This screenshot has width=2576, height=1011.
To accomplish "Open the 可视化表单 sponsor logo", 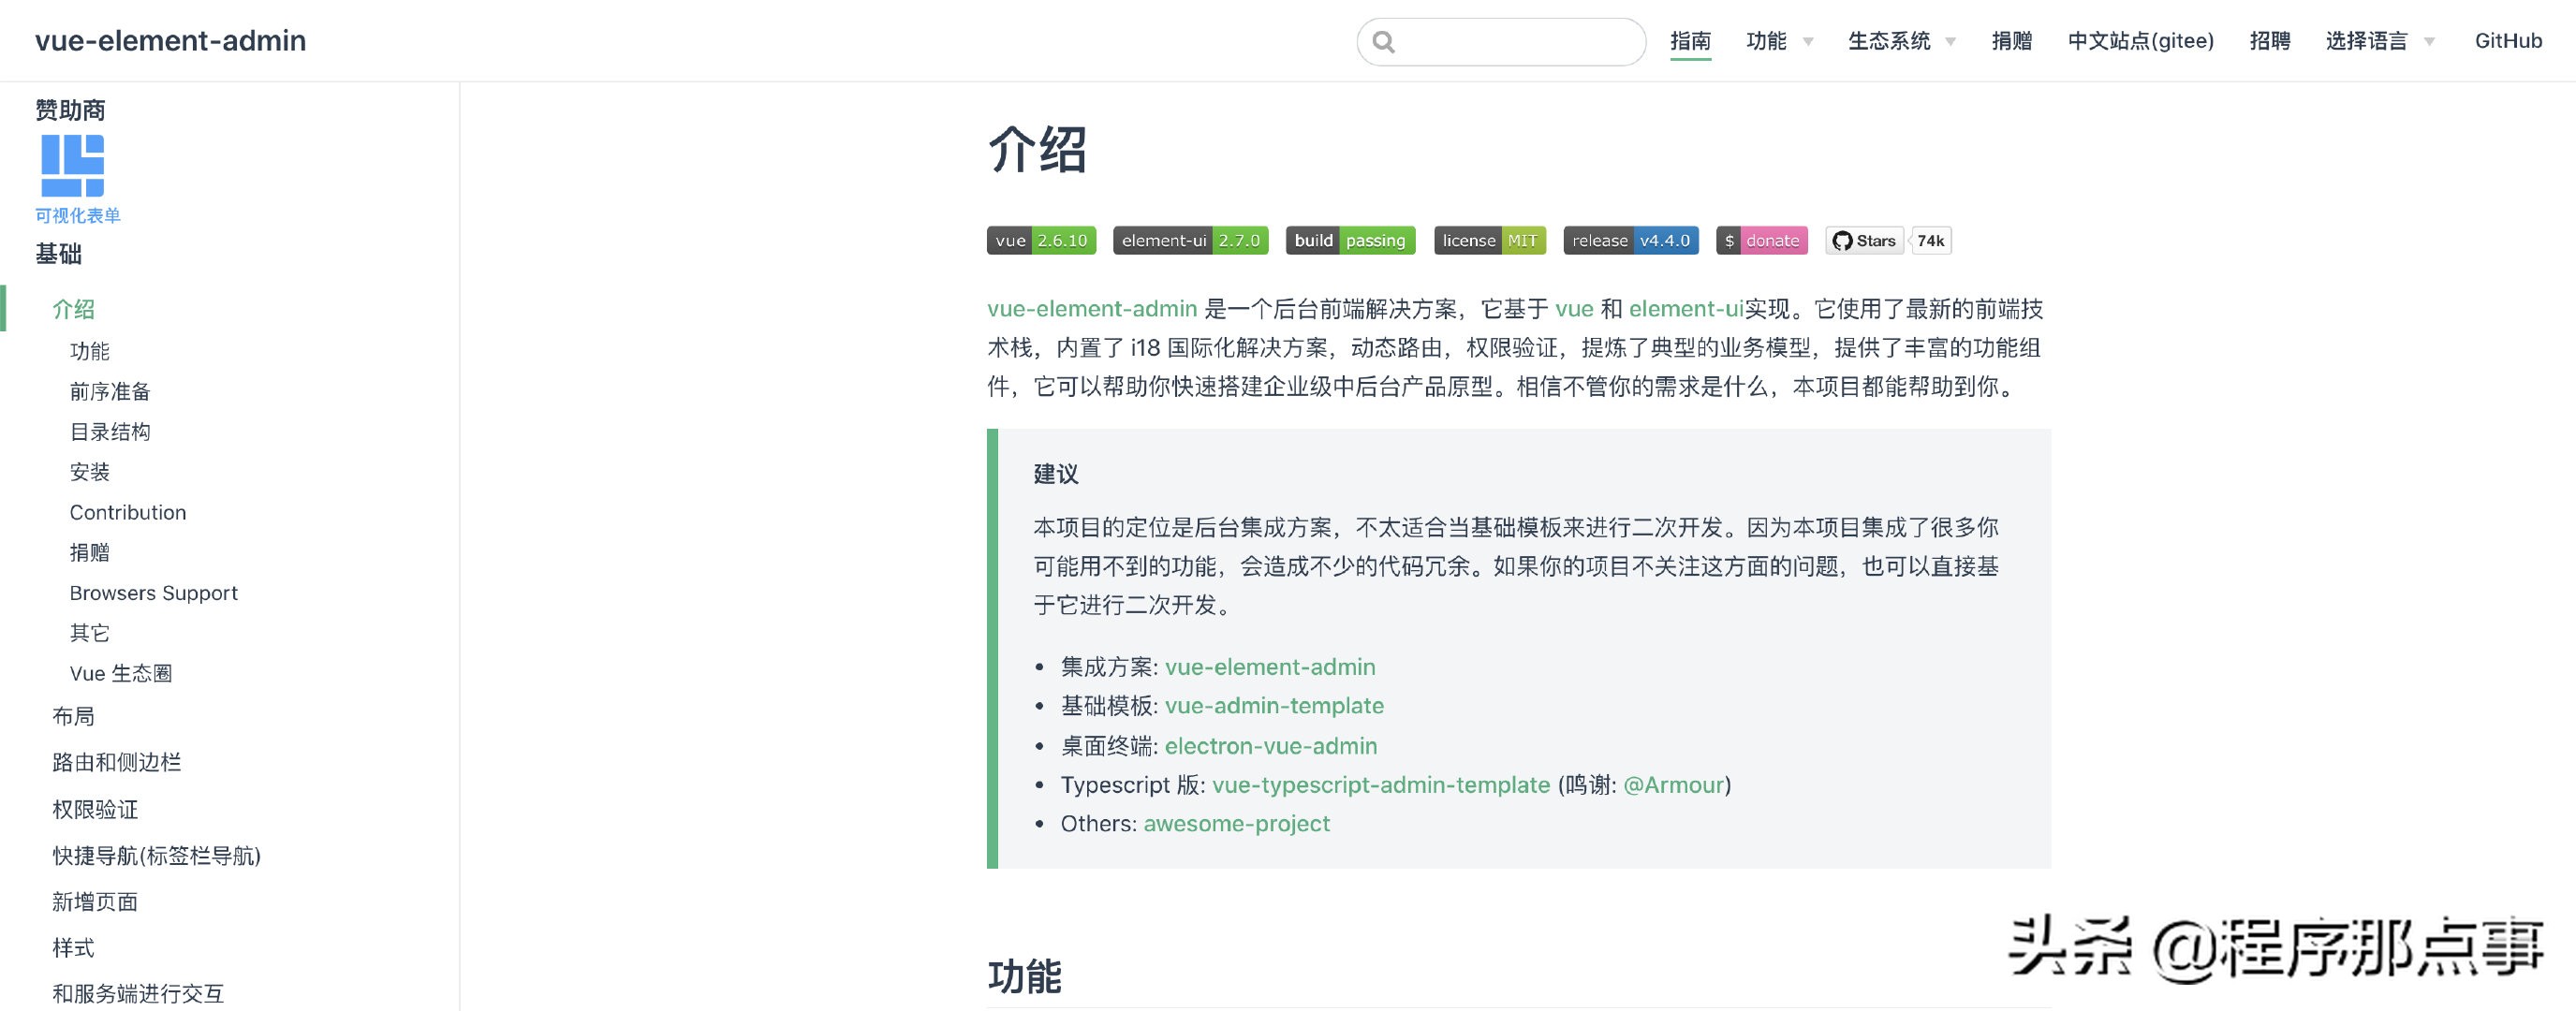I will (72, 166).
